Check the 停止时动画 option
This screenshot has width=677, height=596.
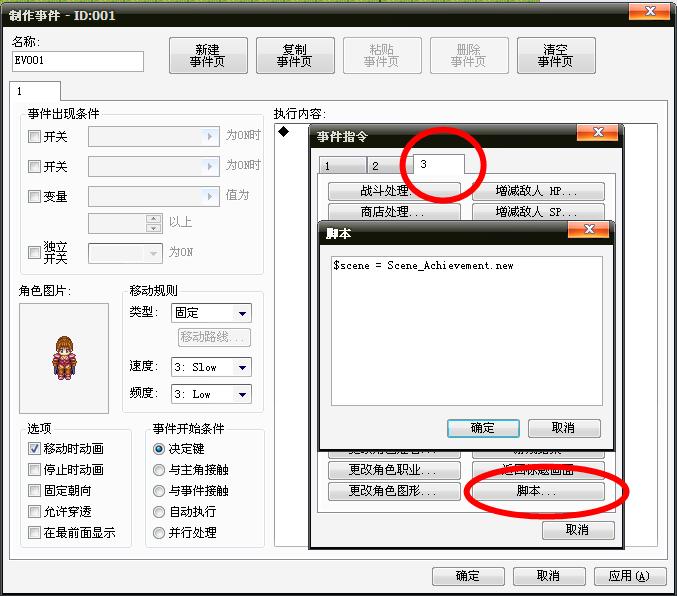pyautogui.click(x=34, y=469)
